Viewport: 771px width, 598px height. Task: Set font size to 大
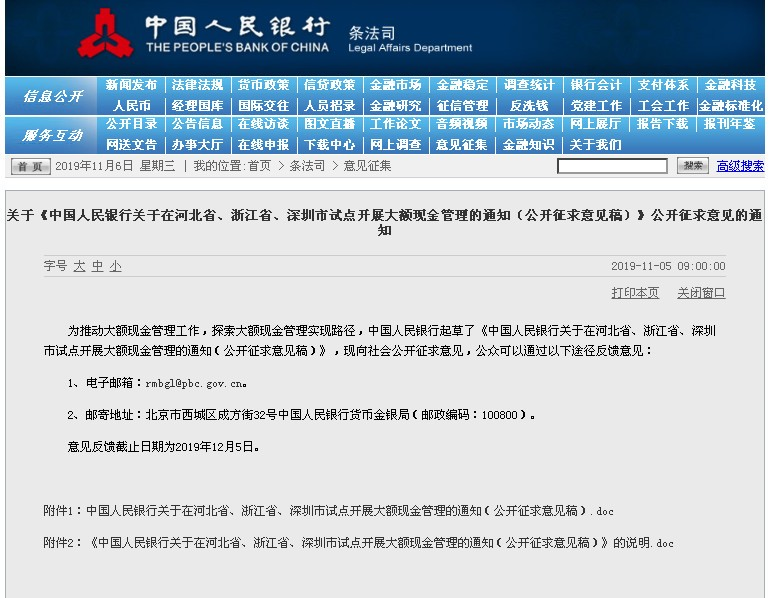[79, 266]
